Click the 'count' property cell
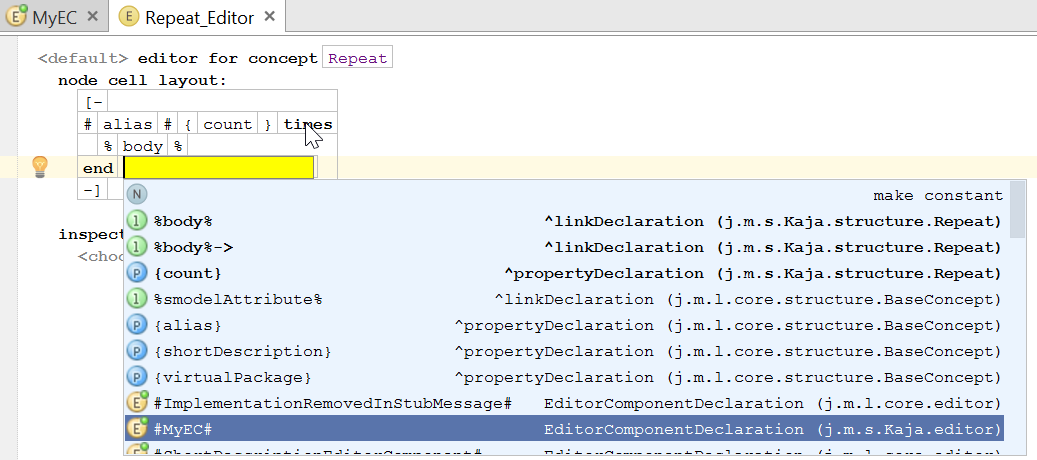The height and width of the screenshot is (460, 1037). 228,124
